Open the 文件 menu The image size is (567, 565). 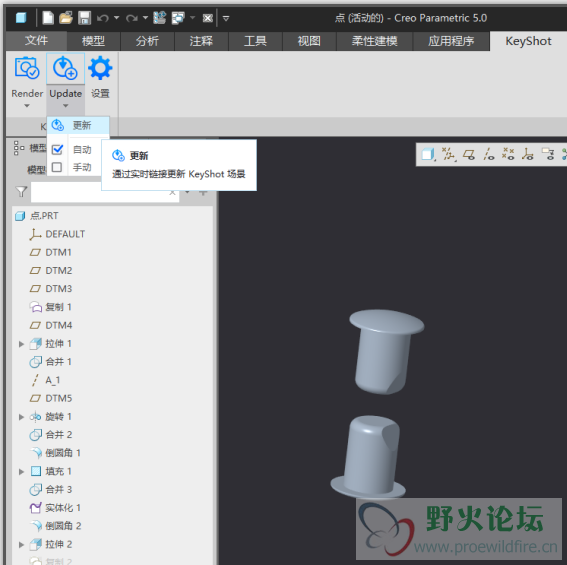[36, 41]
